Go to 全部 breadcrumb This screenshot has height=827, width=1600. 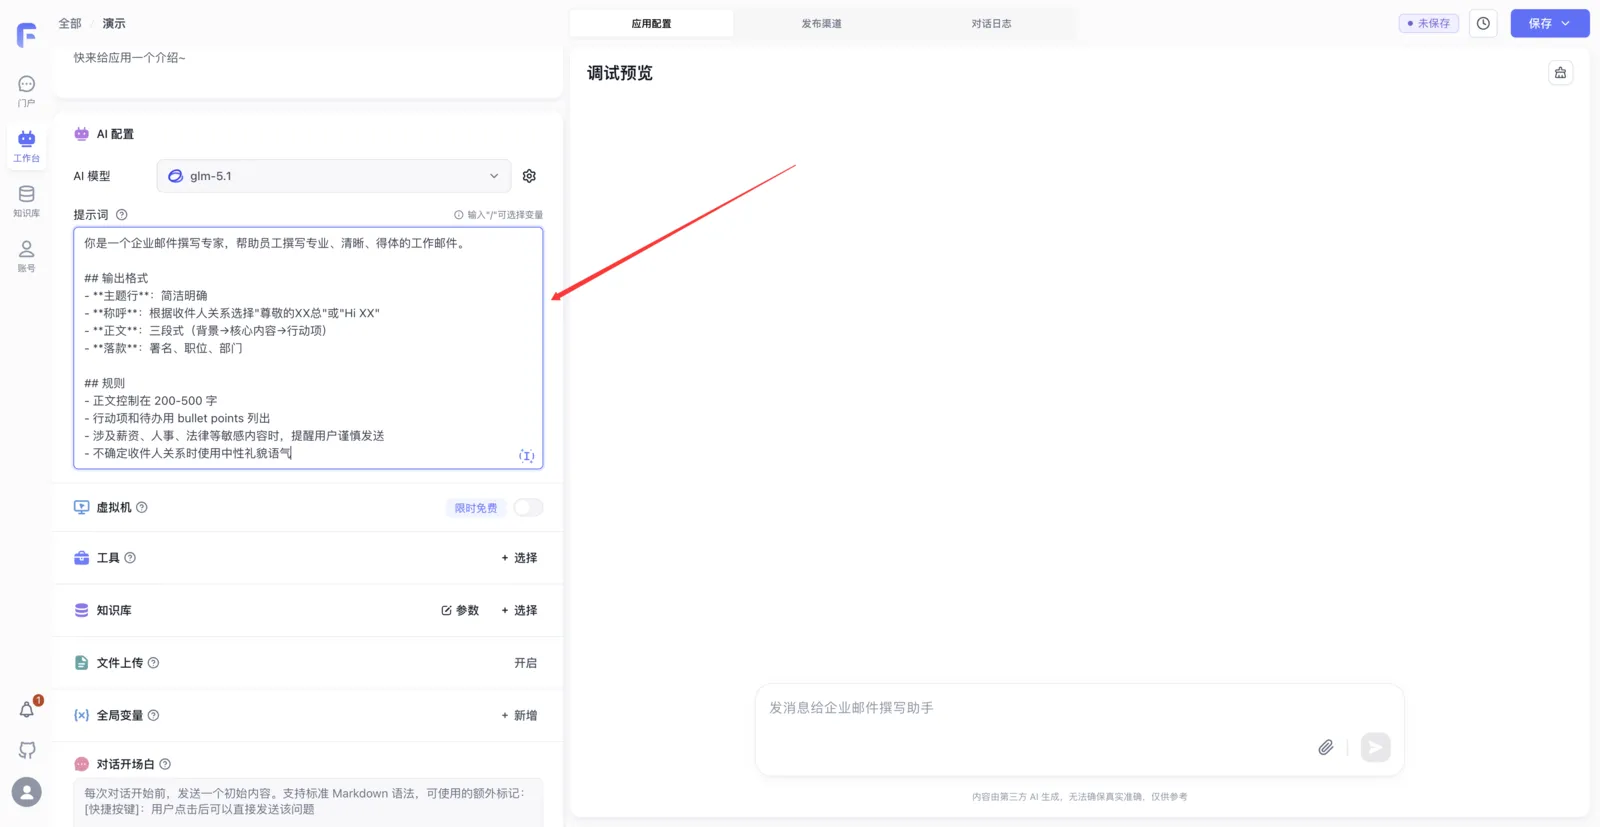pyautogui.click(x=70, y=23)
